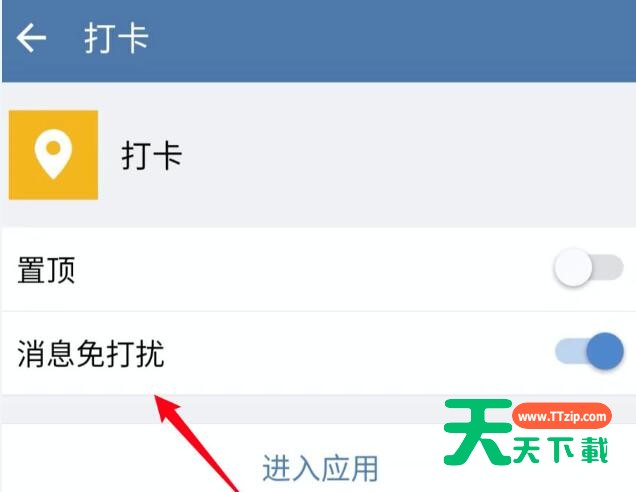The width and height of the screenshot is (636, 492).
Task: Go back with the header arrow
Action: click(x=31, y=38)
